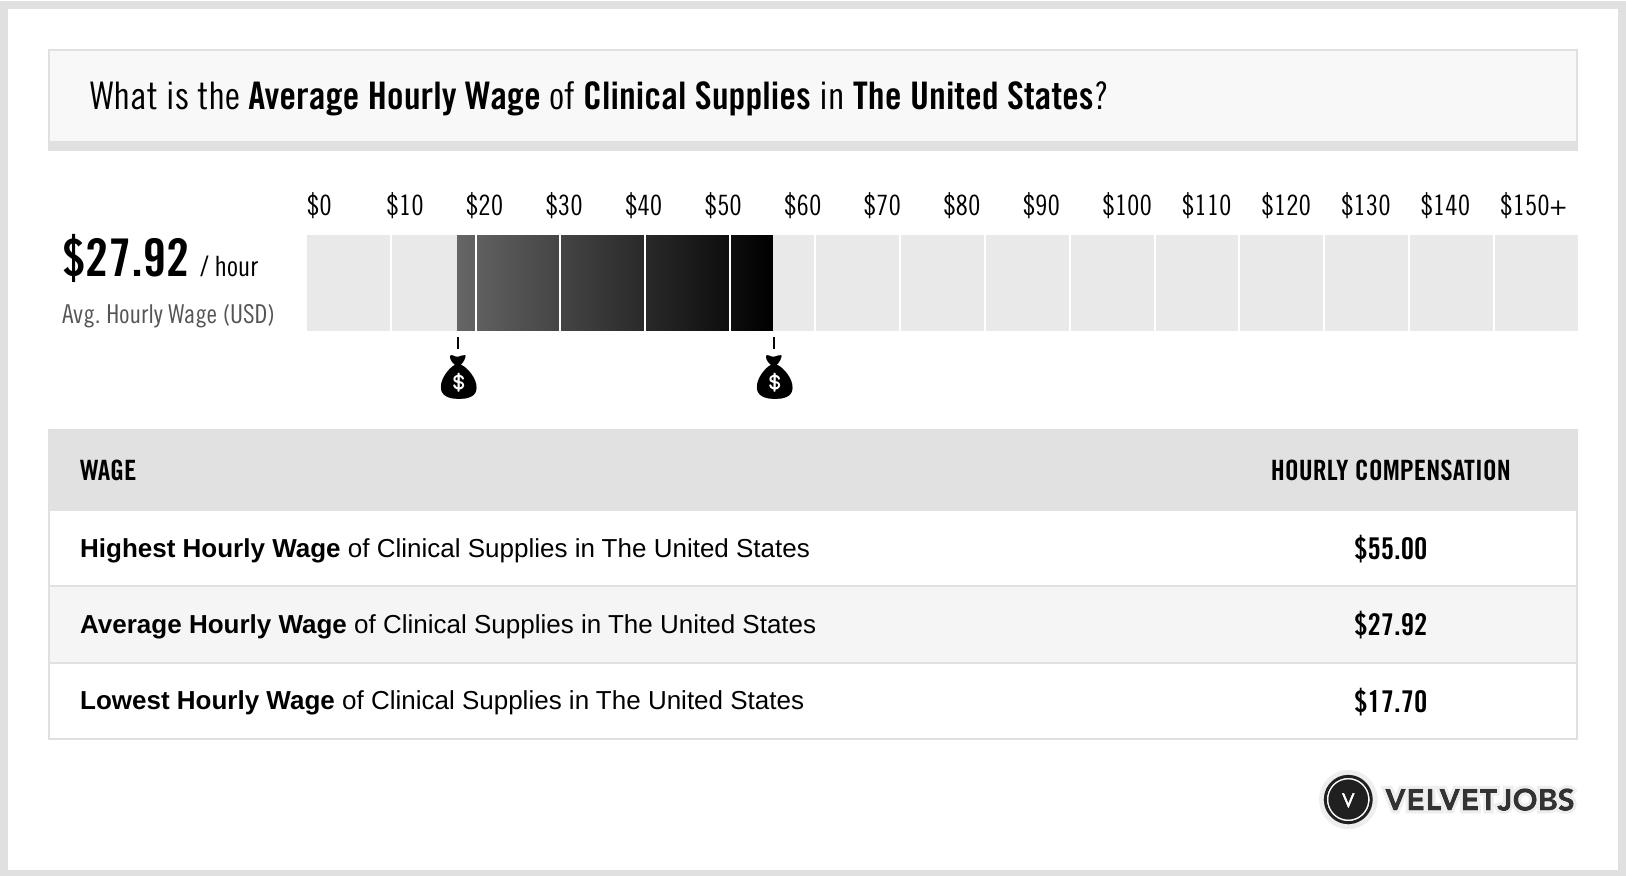Click the $17.70 compensation value
Screen dimensions: 1626x876
coord(1390,701)
